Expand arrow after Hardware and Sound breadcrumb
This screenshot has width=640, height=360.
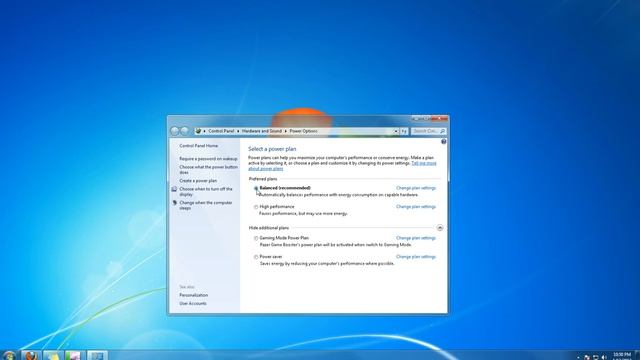click(286, 131)
